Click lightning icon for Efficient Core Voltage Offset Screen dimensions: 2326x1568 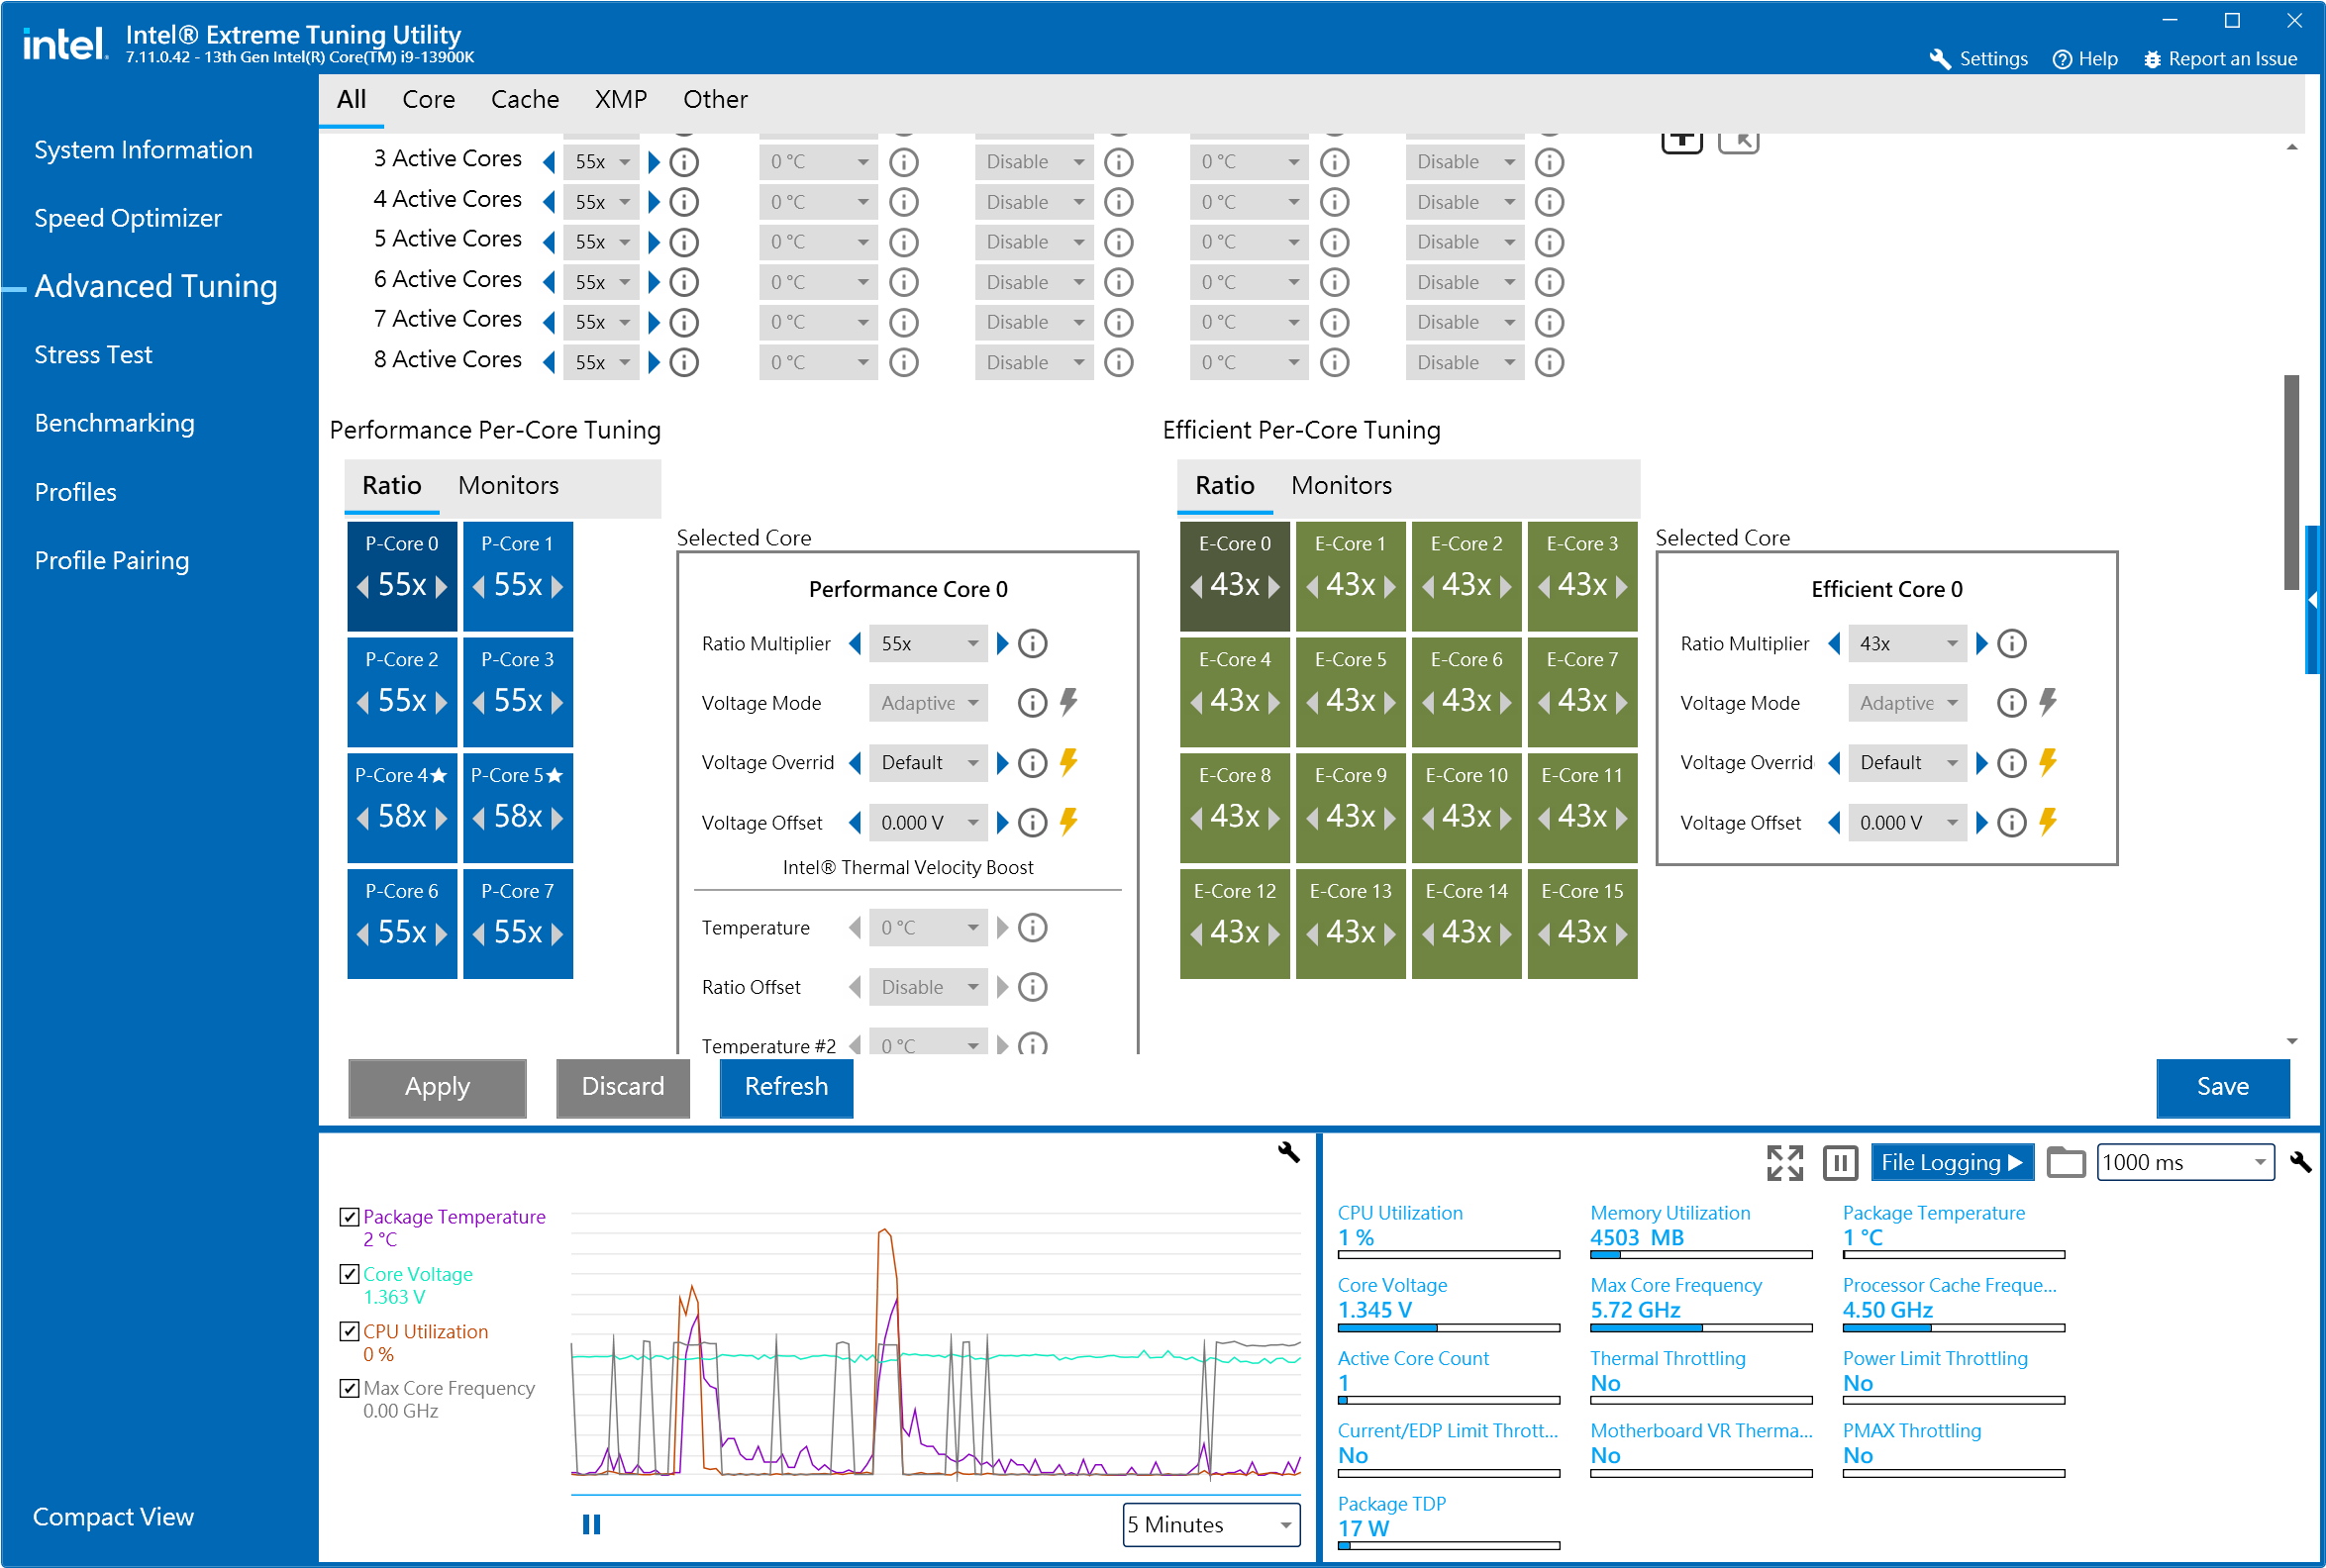[x=2048, y=822]
